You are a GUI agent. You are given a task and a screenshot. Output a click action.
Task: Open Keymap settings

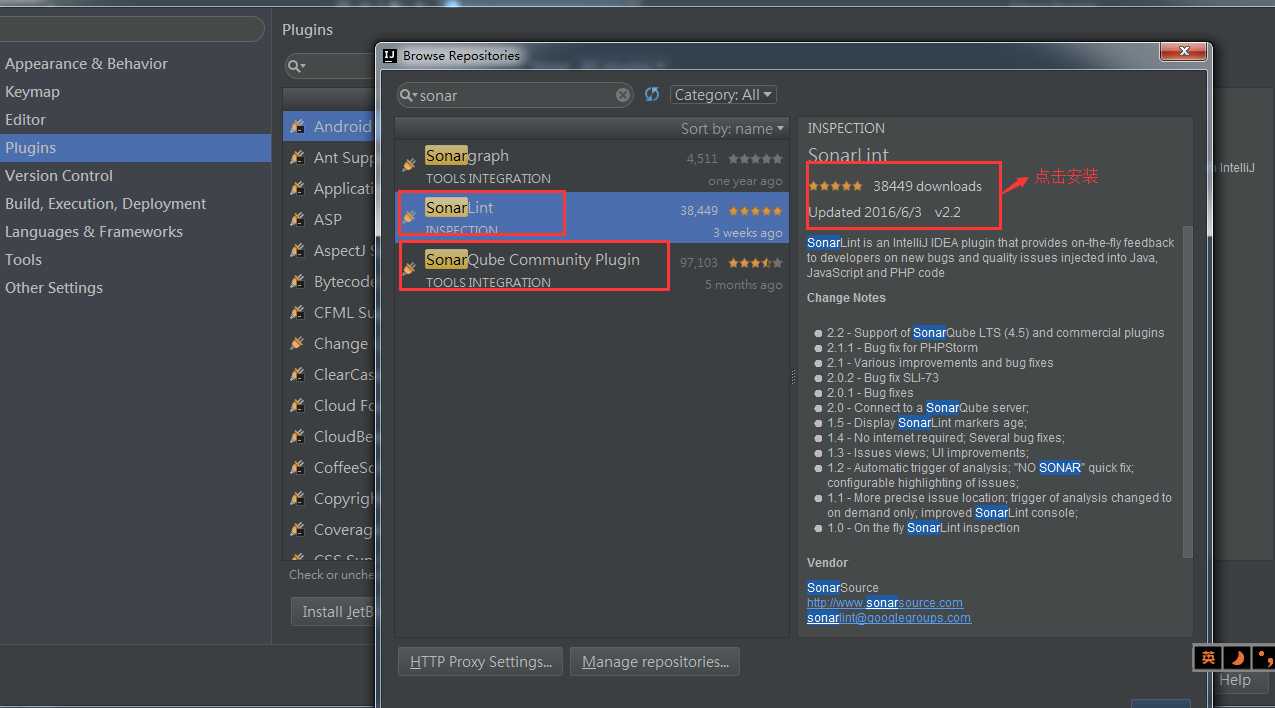32,91
